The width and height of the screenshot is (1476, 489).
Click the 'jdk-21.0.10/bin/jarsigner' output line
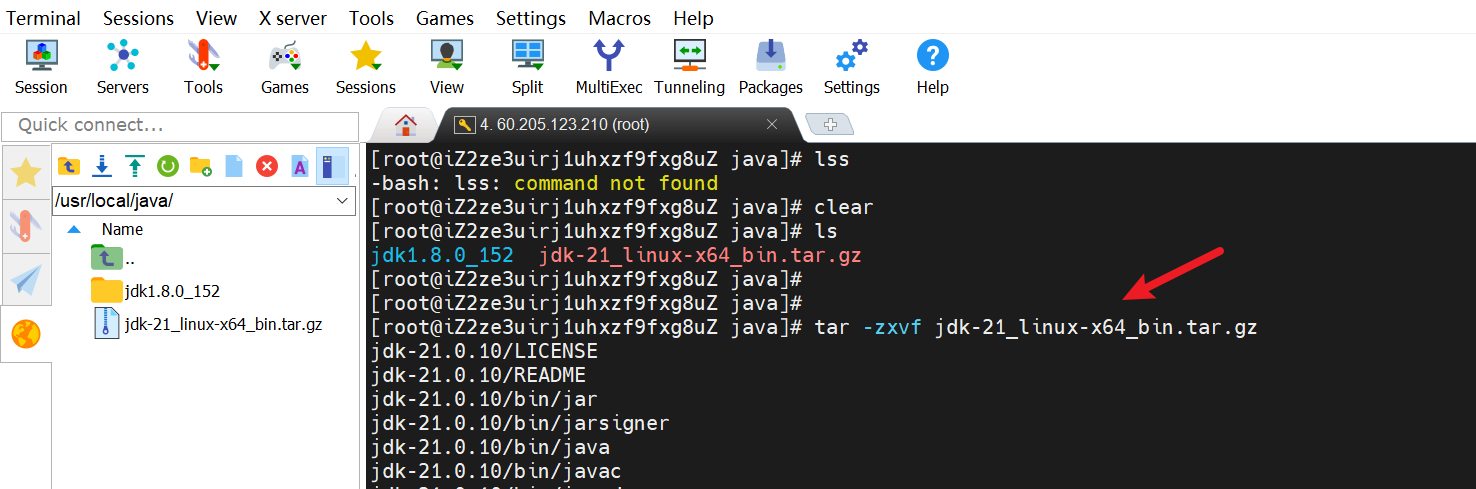(x=519, y=423)
